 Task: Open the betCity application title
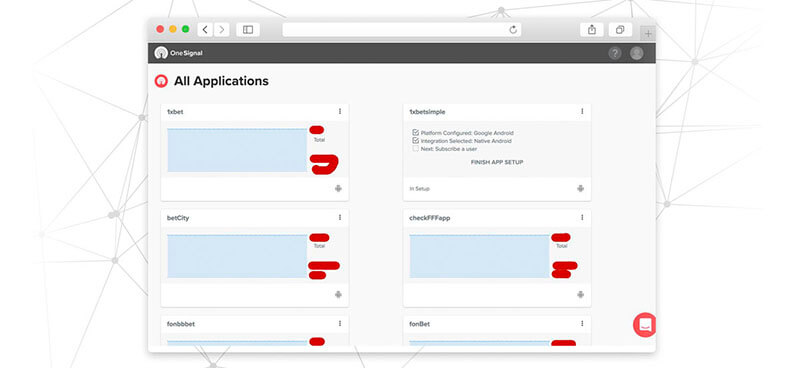(178, 218)
